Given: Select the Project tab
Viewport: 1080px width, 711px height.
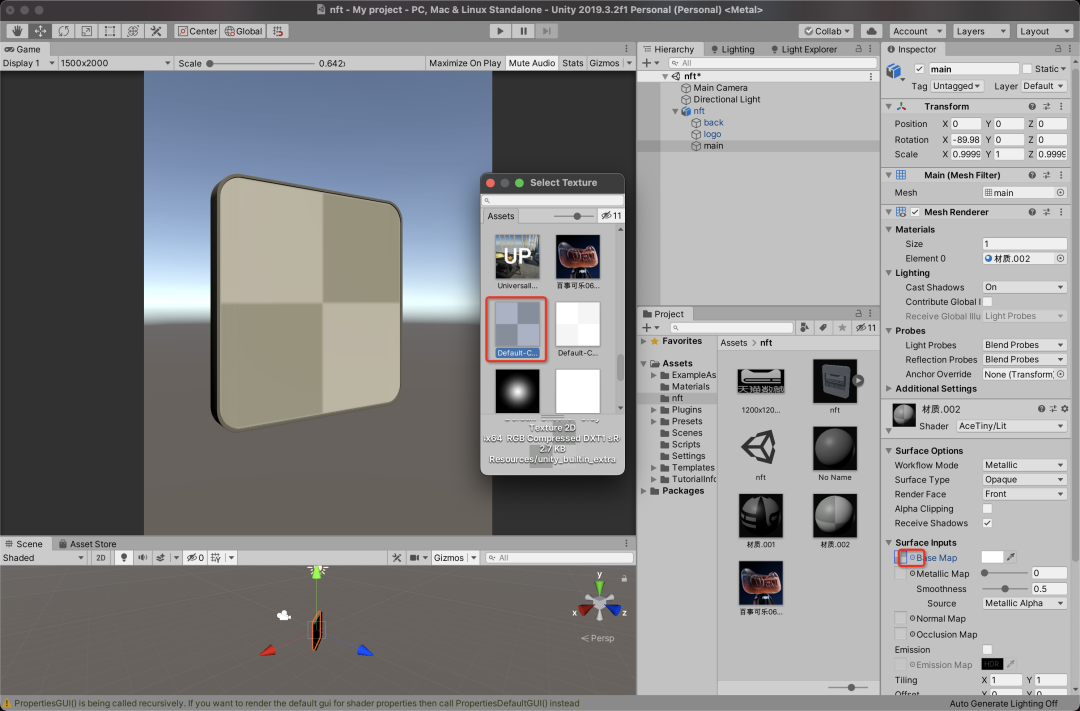Looking at the screenshot, I should [663, 313].
